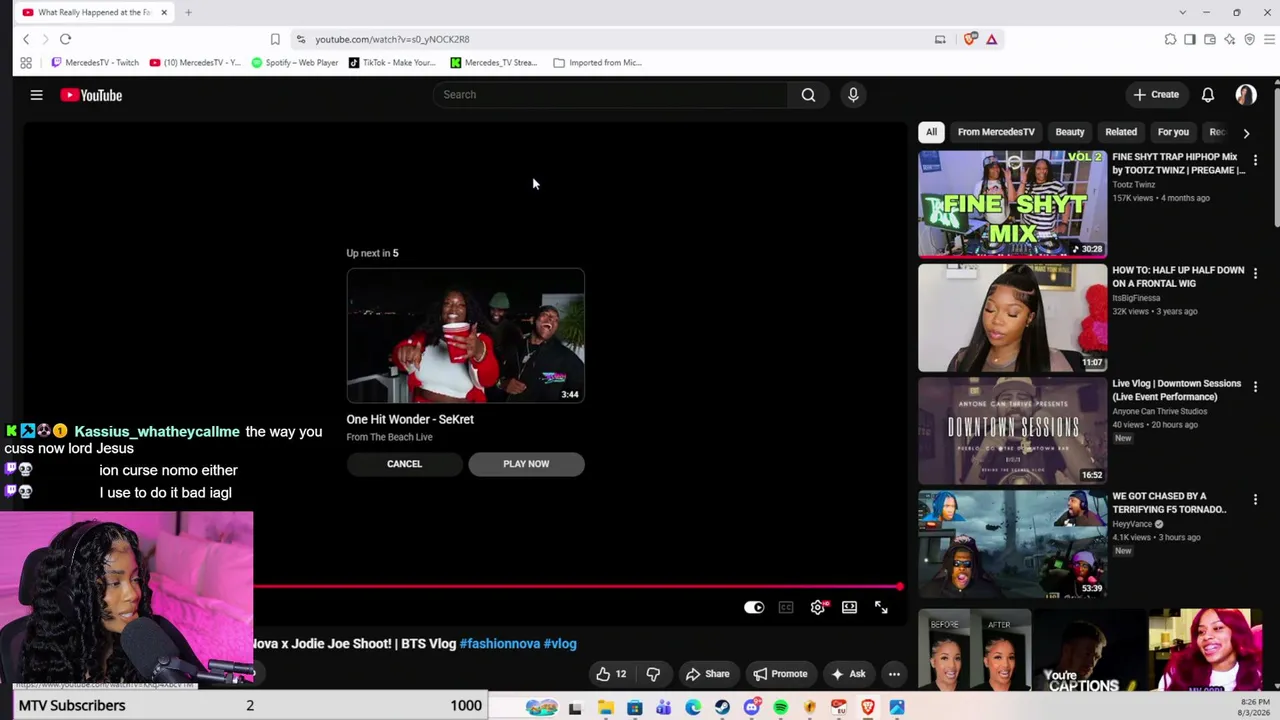Promote this video

tap(780, 674)
